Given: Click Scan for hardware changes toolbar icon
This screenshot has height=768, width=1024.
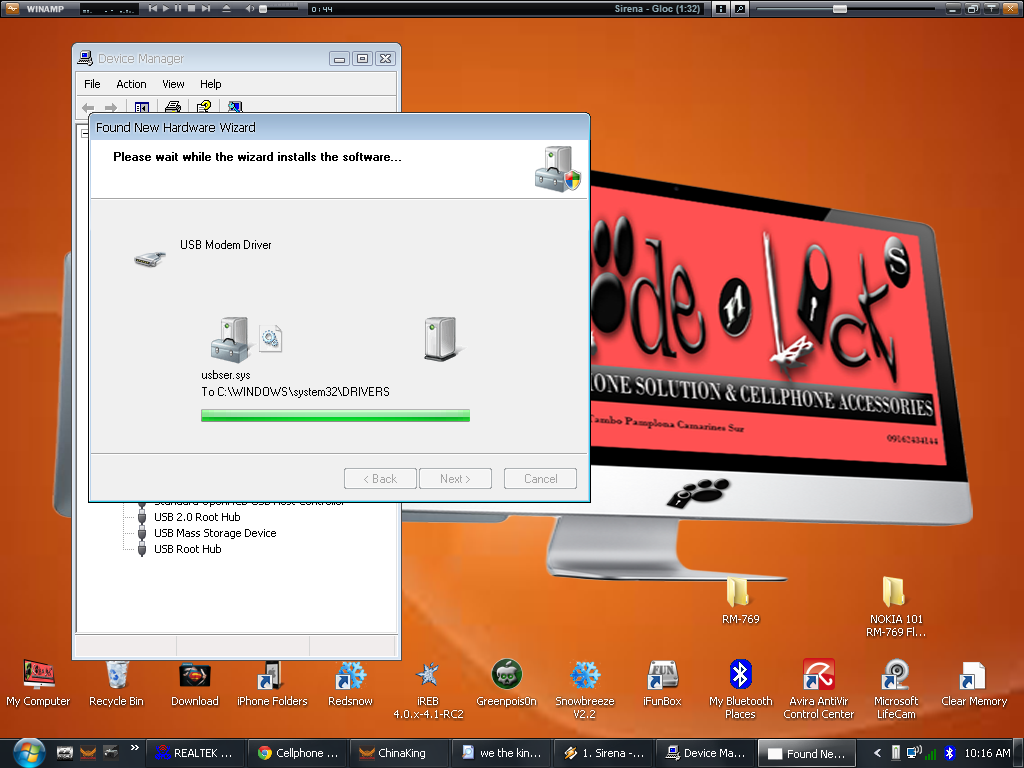Looking at the screenshot, I should click(235, 107).
